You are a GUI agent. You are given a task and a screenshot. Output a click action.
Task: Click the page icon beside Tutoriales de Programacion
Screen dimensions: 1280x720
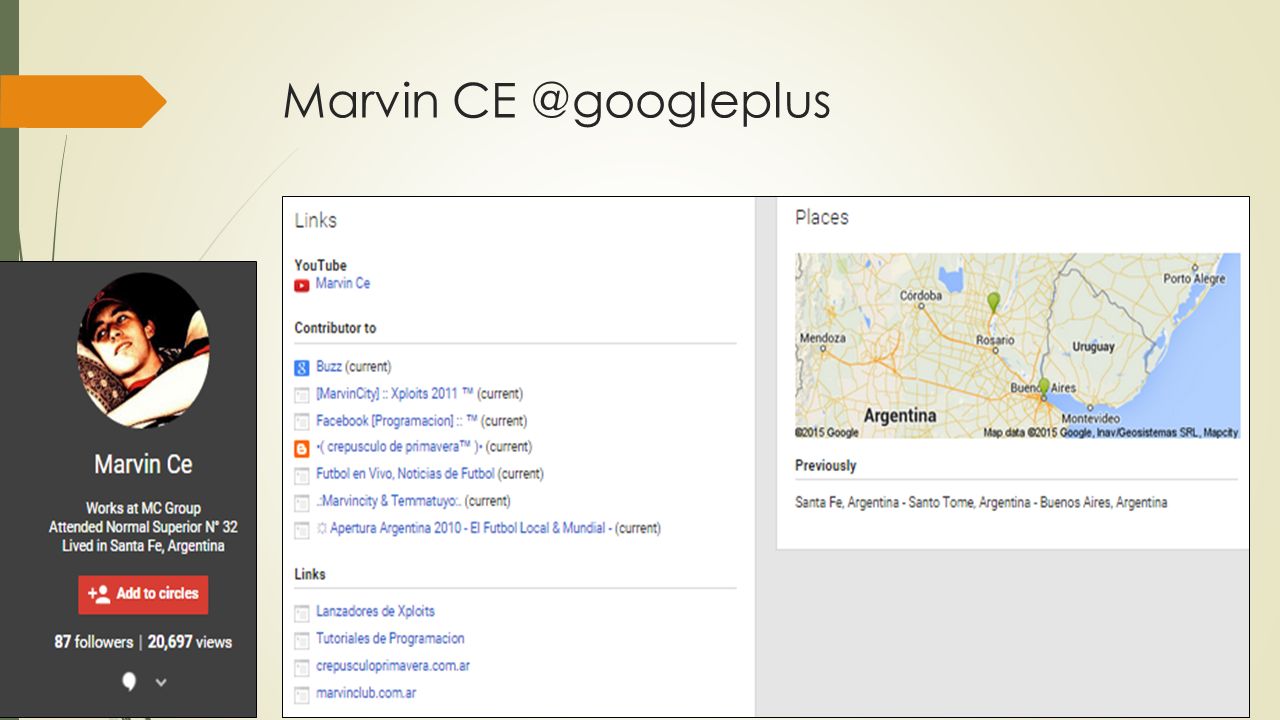pyautogui.click(x=302, y=639)
